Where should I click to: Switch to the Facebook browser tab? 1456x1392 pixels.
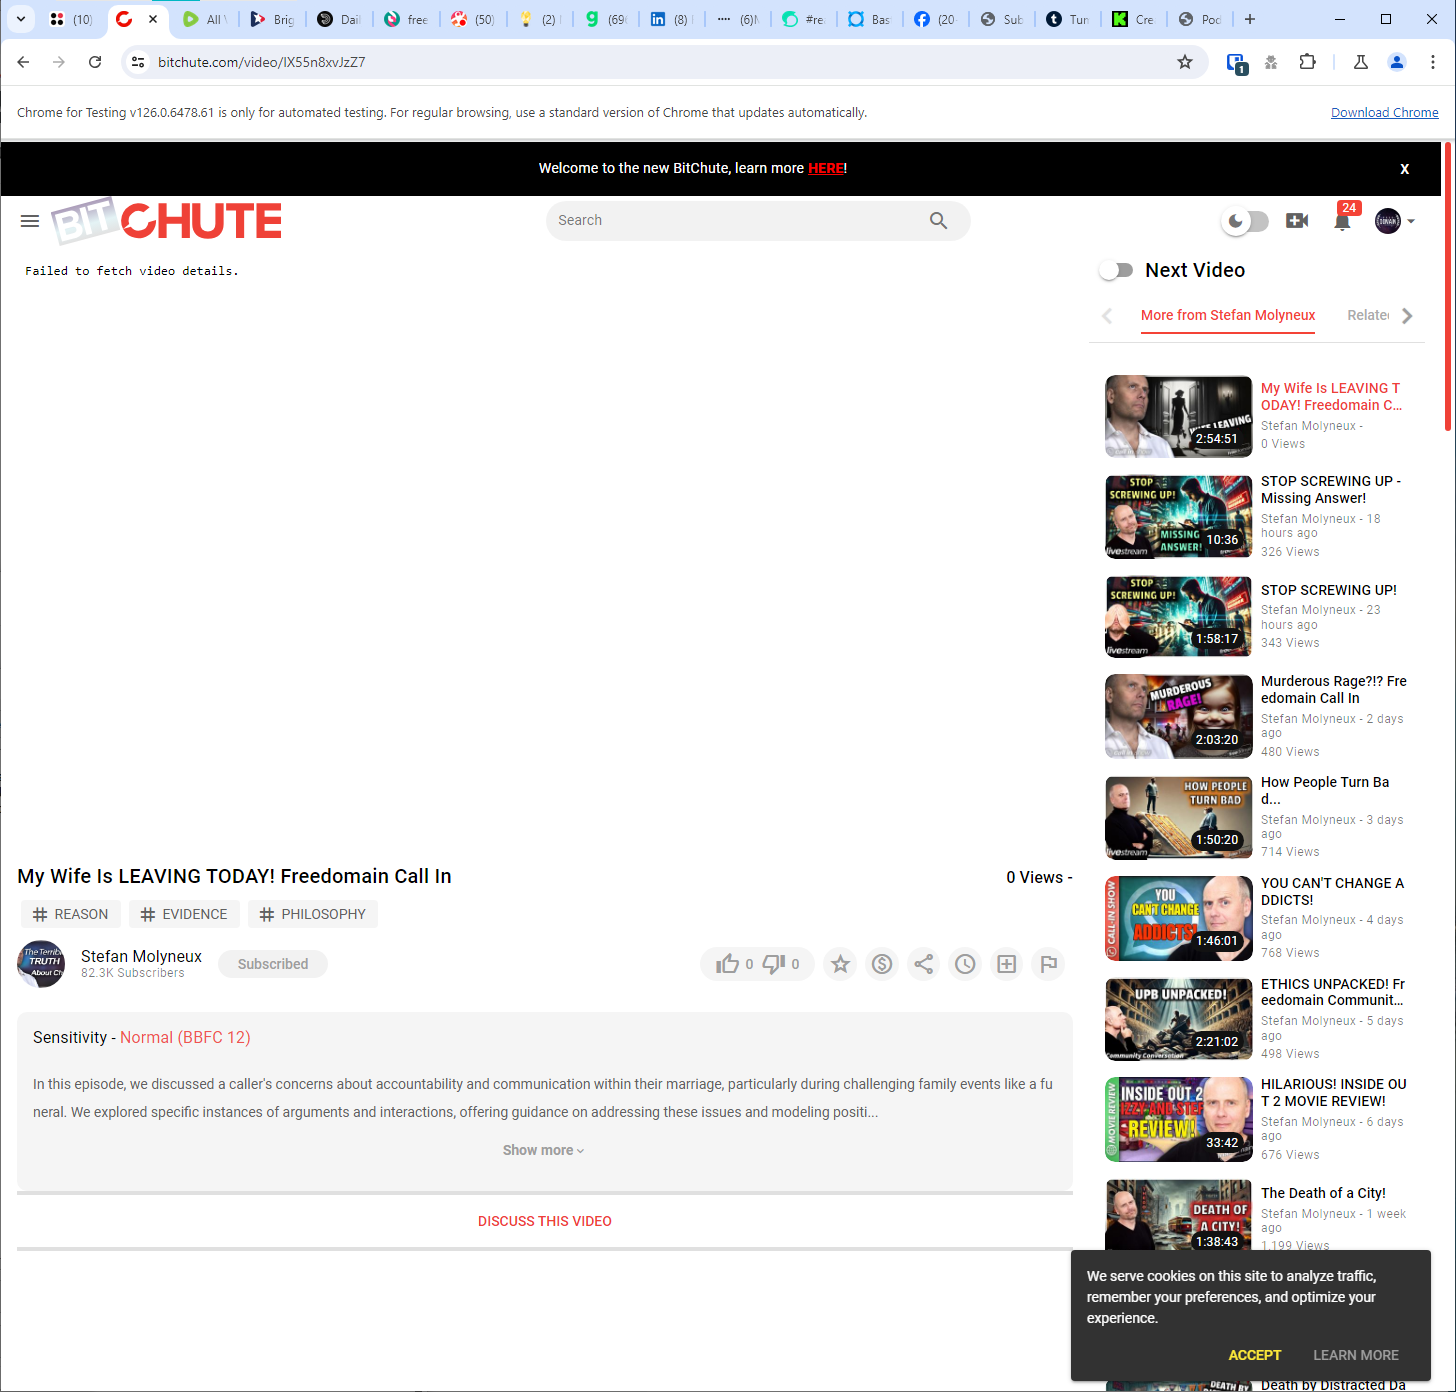[x=934, y=19]
